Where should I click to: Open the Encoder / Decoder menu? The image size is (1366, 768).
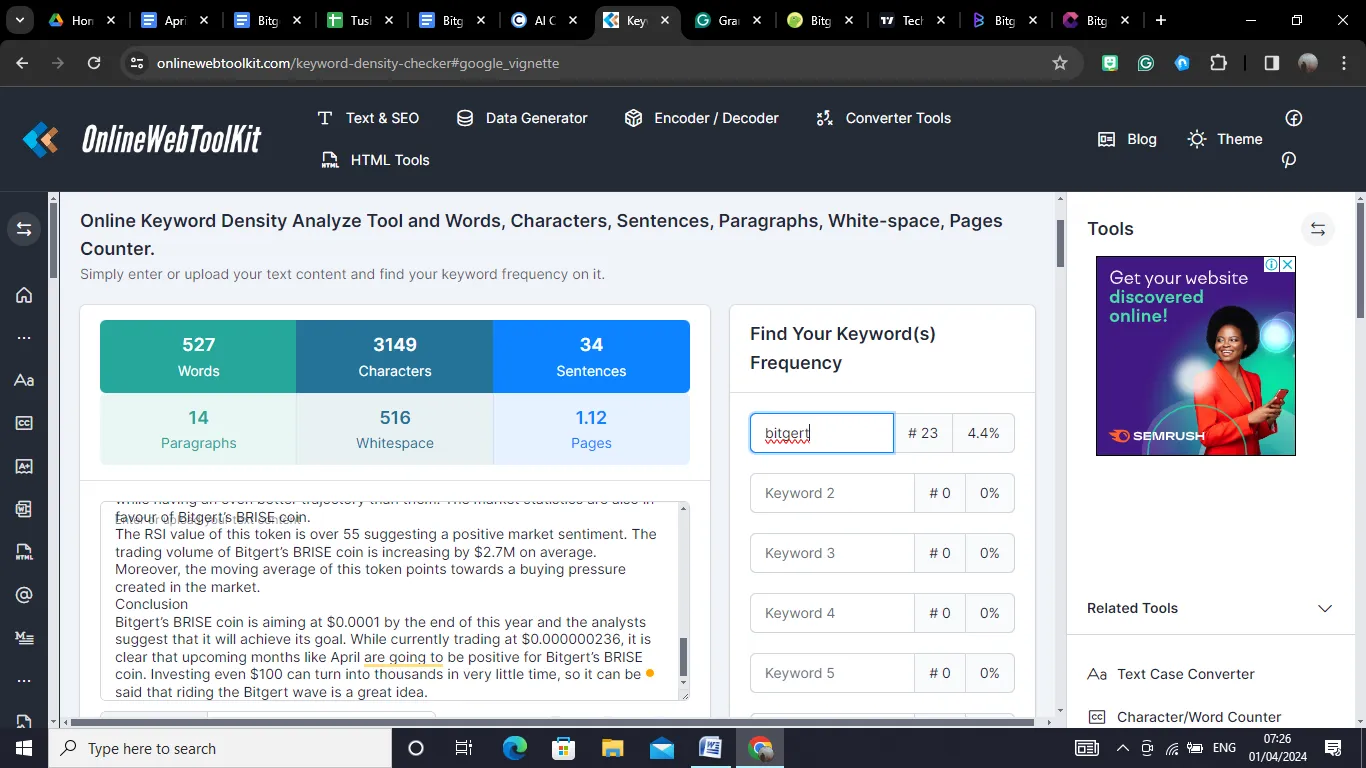click(701, 118)
